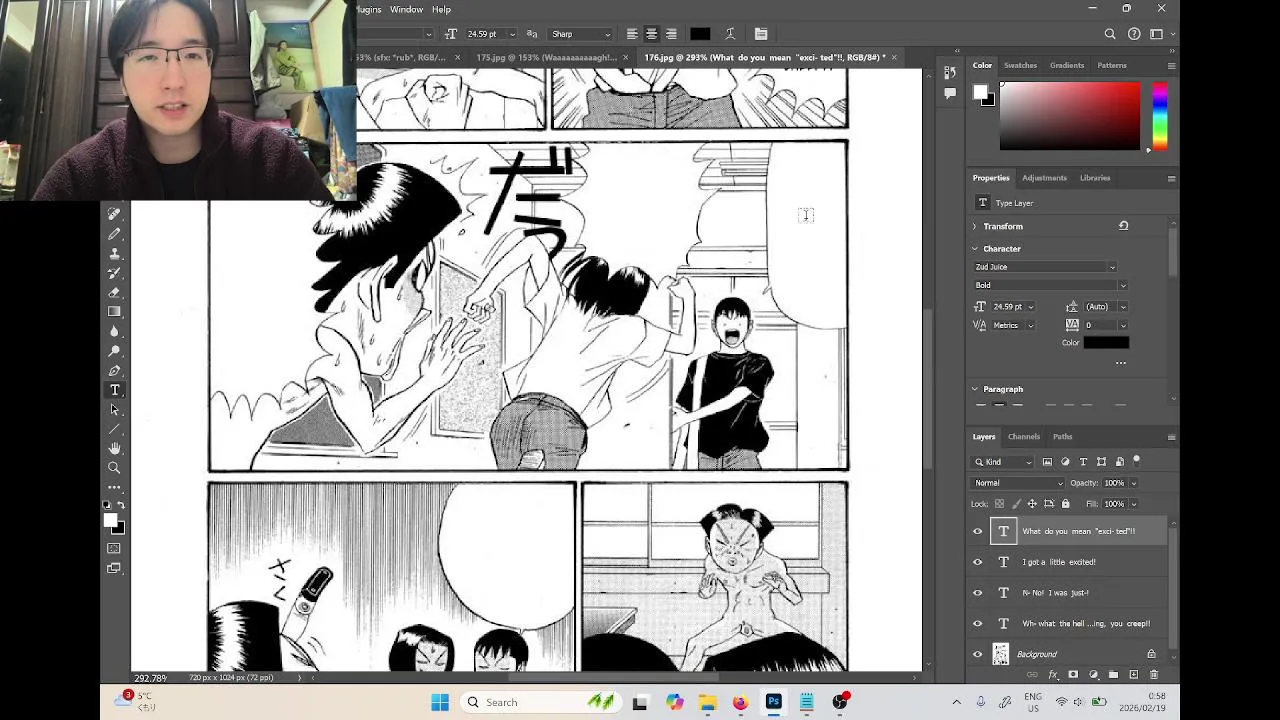Toggle lock transparent pixels icon
Screen dimensions: 1280x720
(999, 504)
